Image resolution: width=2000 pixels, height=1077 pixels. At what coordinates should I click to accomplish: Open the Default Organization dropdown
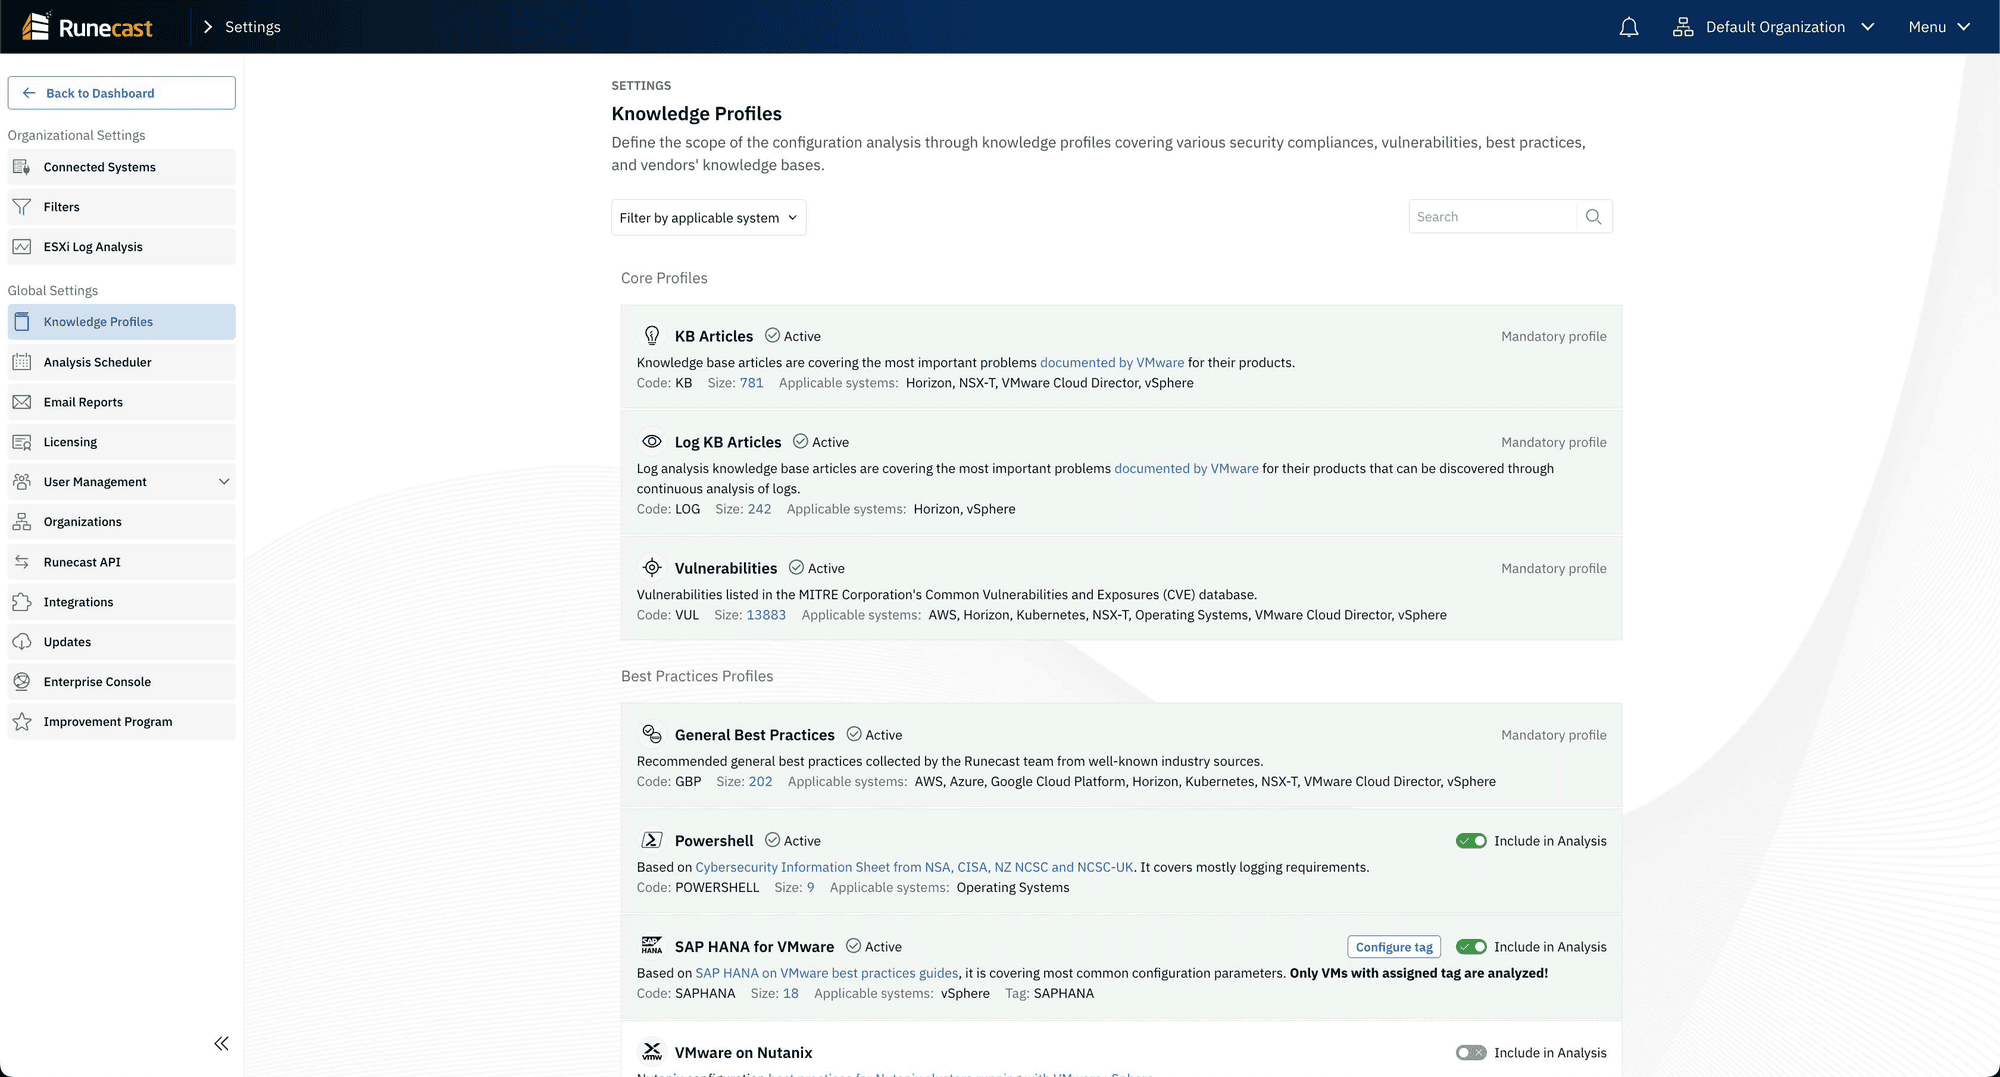[1774, 27]
